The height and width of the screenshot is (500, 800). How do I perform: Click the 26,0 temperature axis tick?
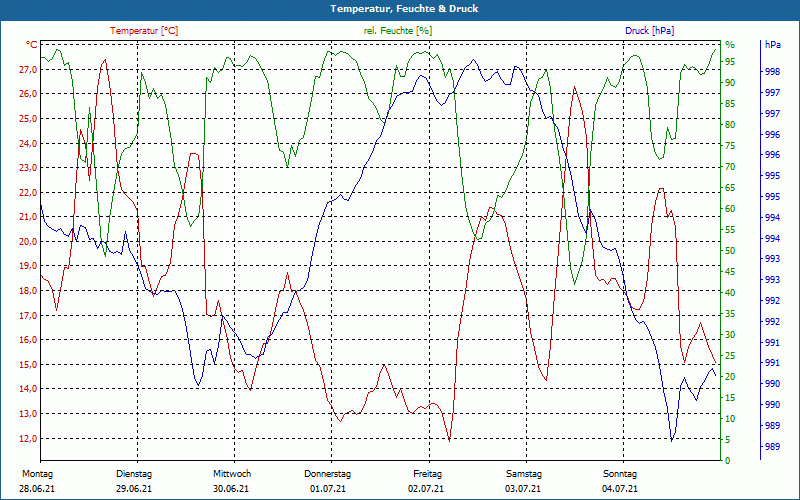28,94
